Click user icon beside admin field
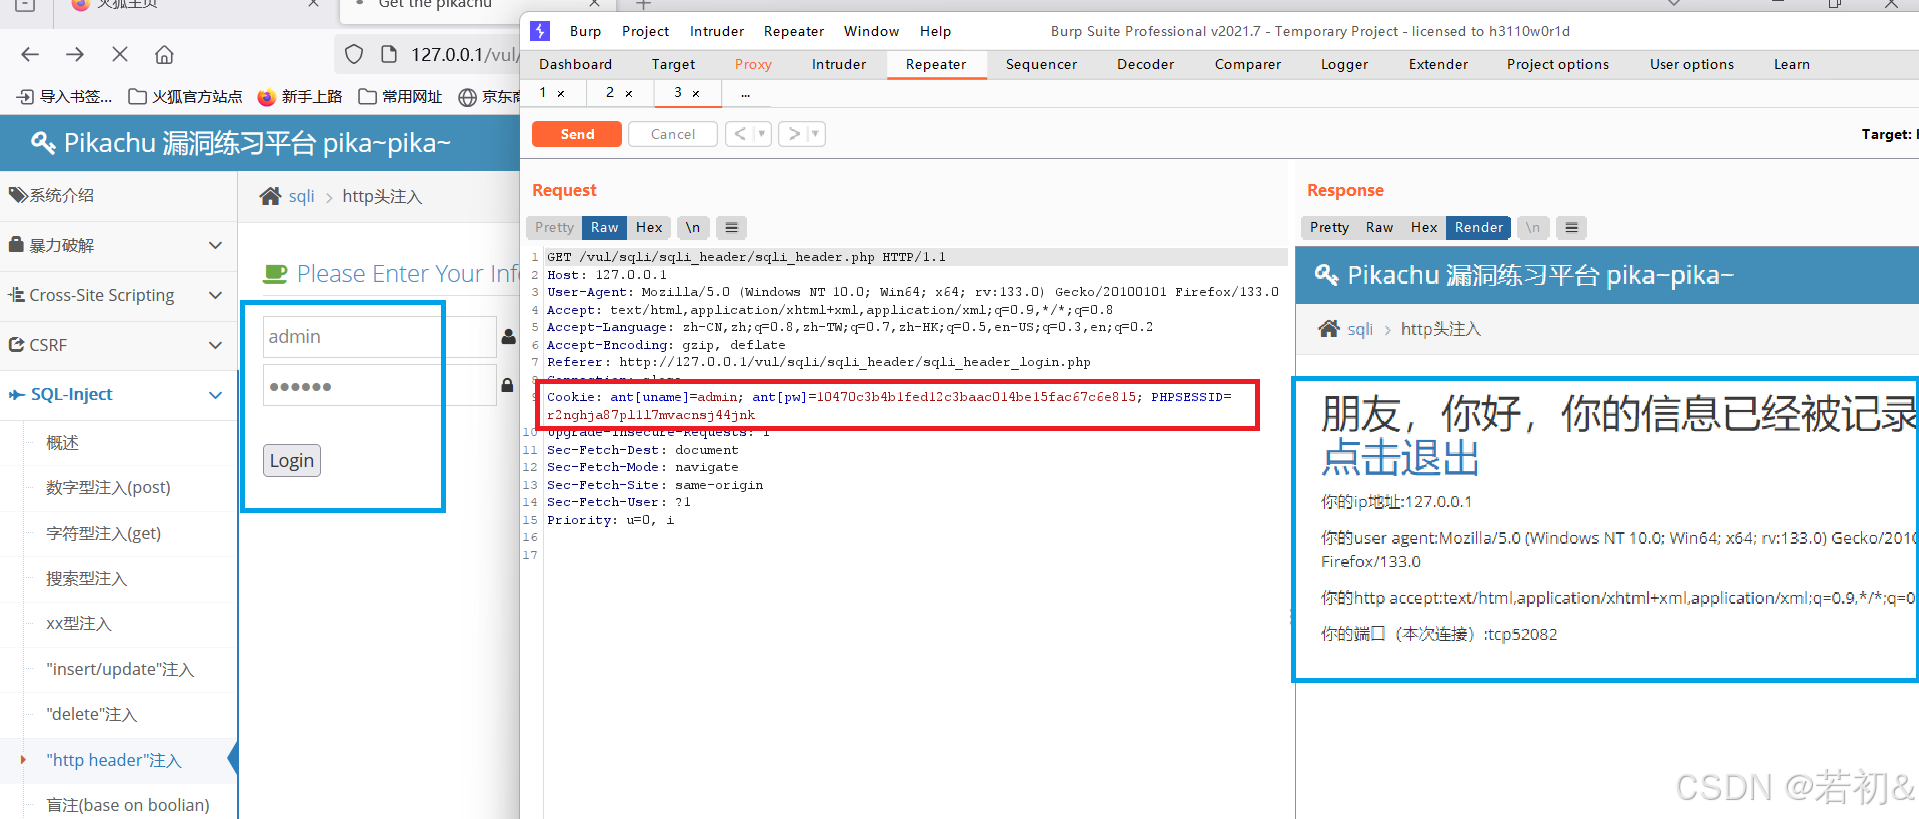1919x819 pixels. (508, 337)
